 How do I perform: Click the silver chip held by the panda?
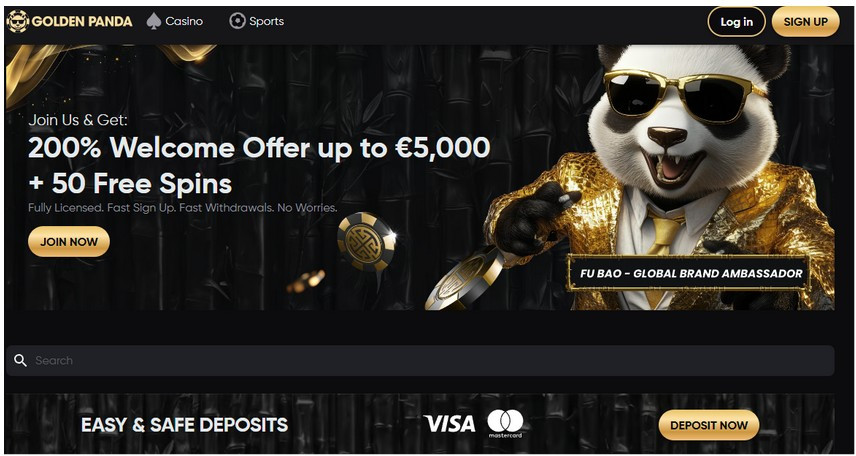465,279
